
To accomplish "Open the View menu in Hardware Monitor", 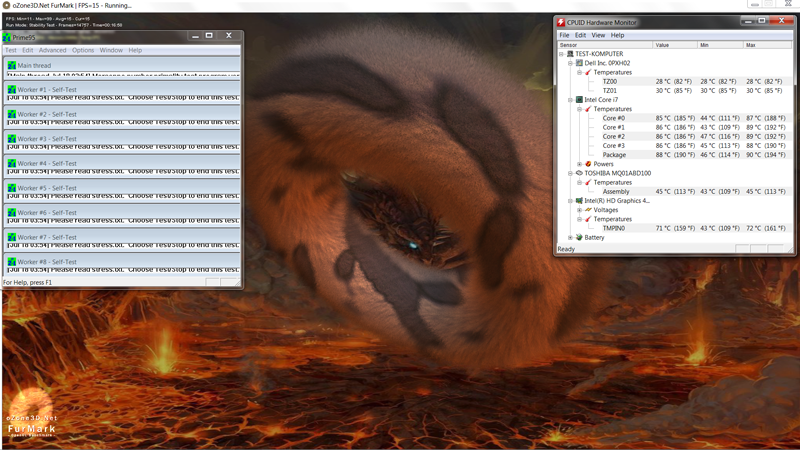I will 598,35.
